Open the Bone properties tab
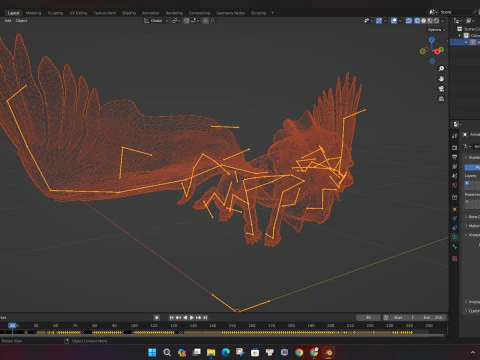Viewport: 480px width, 360px height. pyautogui.click(x=455, y=247)
